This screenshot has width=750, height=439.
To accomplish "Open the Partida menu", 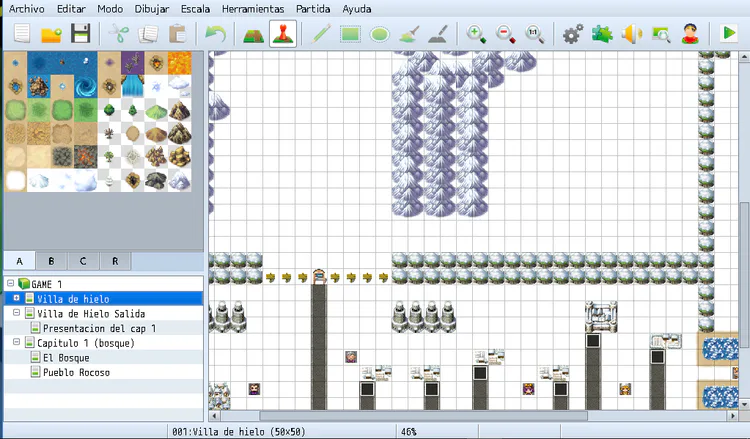I will (313, 9).
